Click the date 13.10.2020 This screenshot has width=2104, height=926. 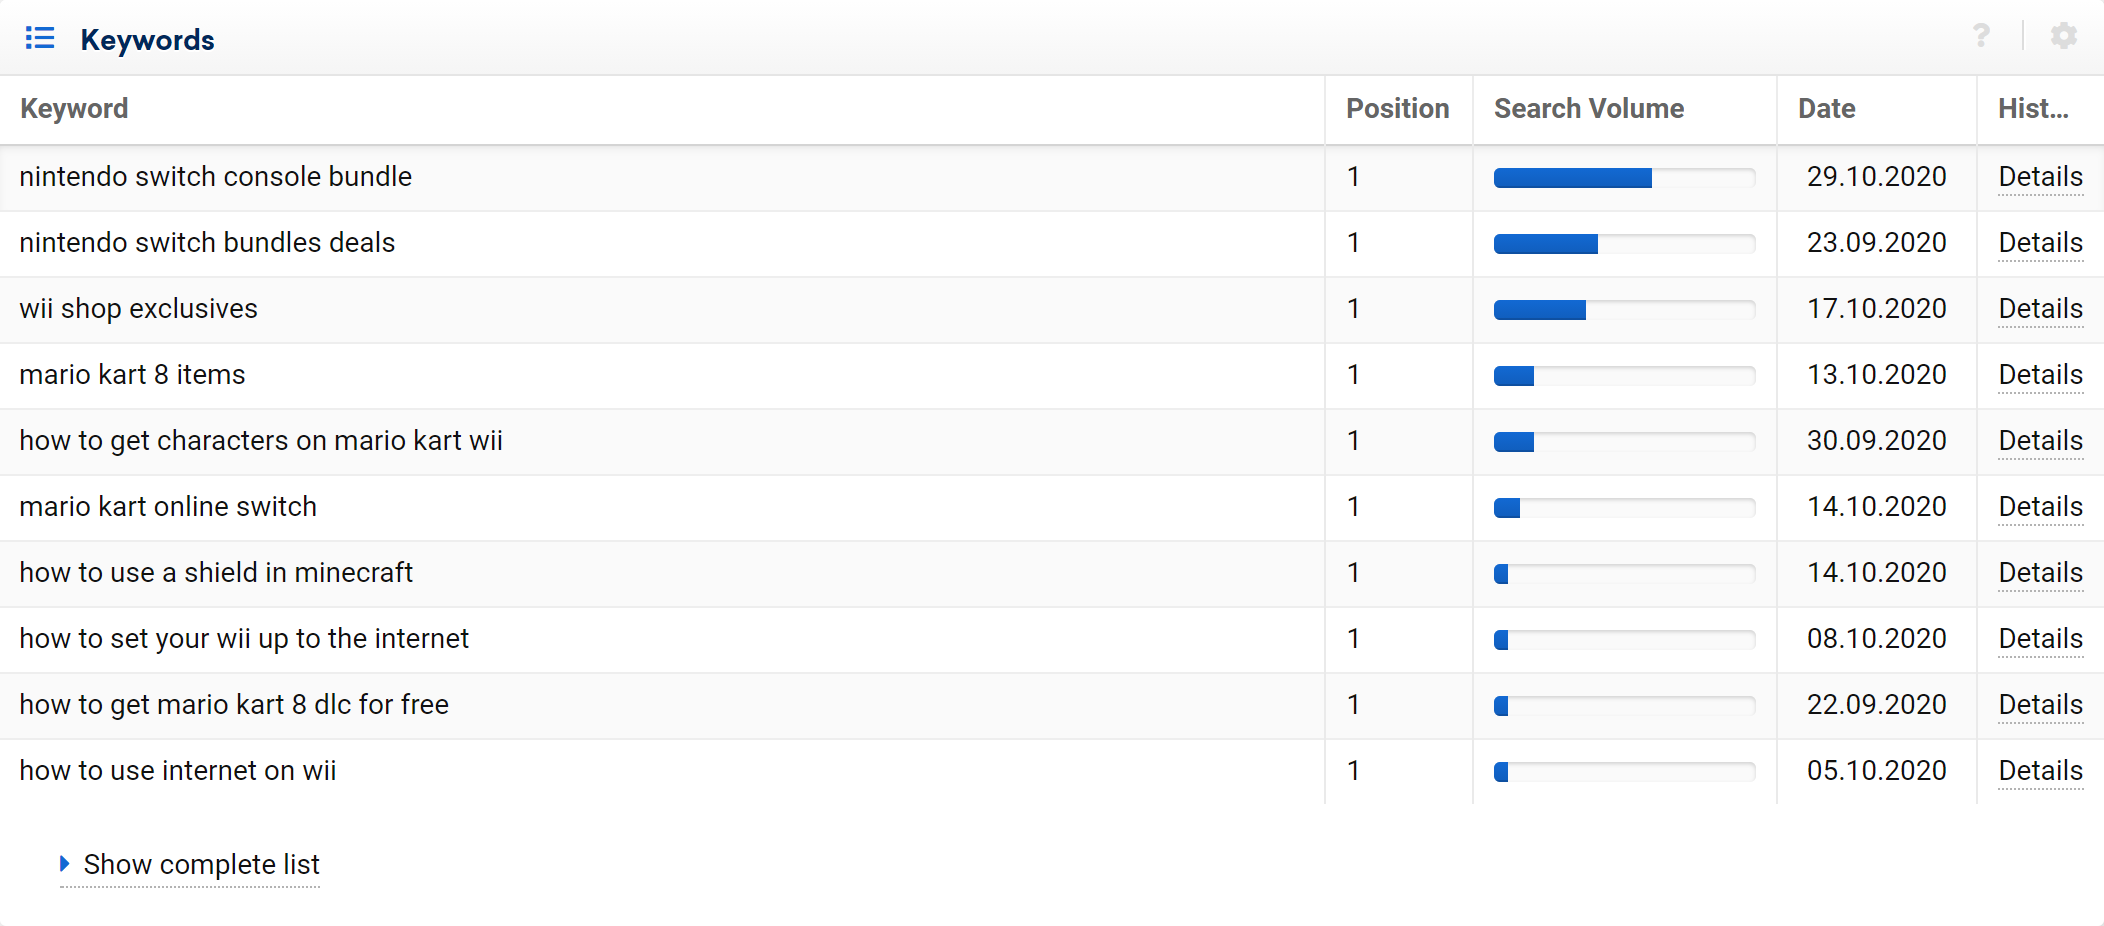(1876, 375)
